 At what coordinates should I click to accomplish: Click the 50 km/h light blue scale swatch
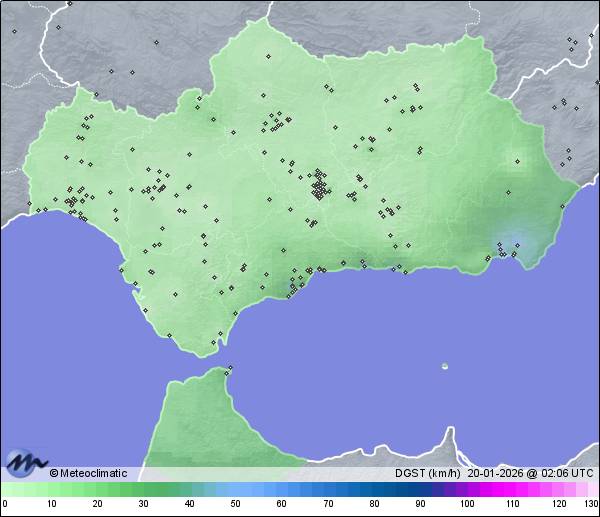[235, 489]
